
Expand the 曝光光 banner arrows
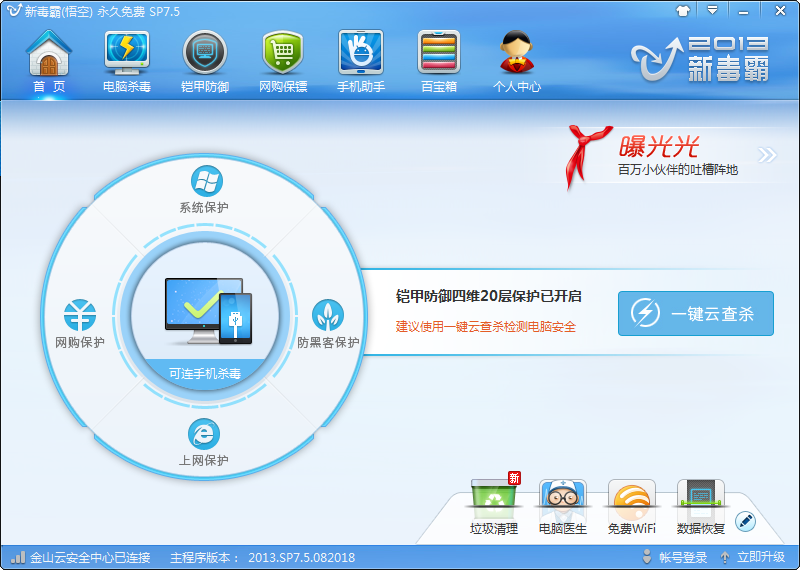tap(766, 155)
